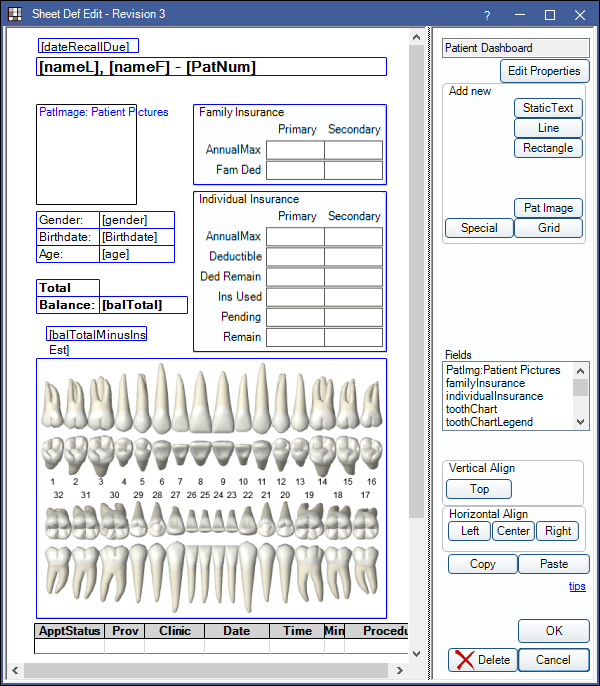Confirm with the OK button

pos(554,630)
